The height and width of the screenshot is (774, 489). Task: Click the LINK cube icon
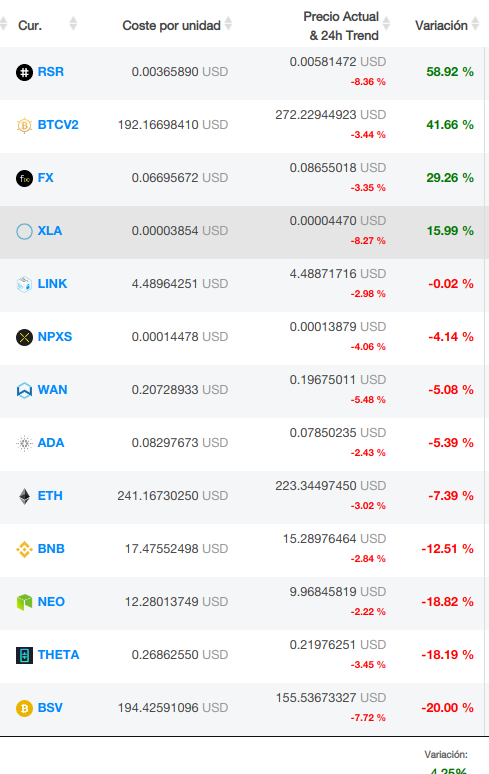tap(24, 284)
